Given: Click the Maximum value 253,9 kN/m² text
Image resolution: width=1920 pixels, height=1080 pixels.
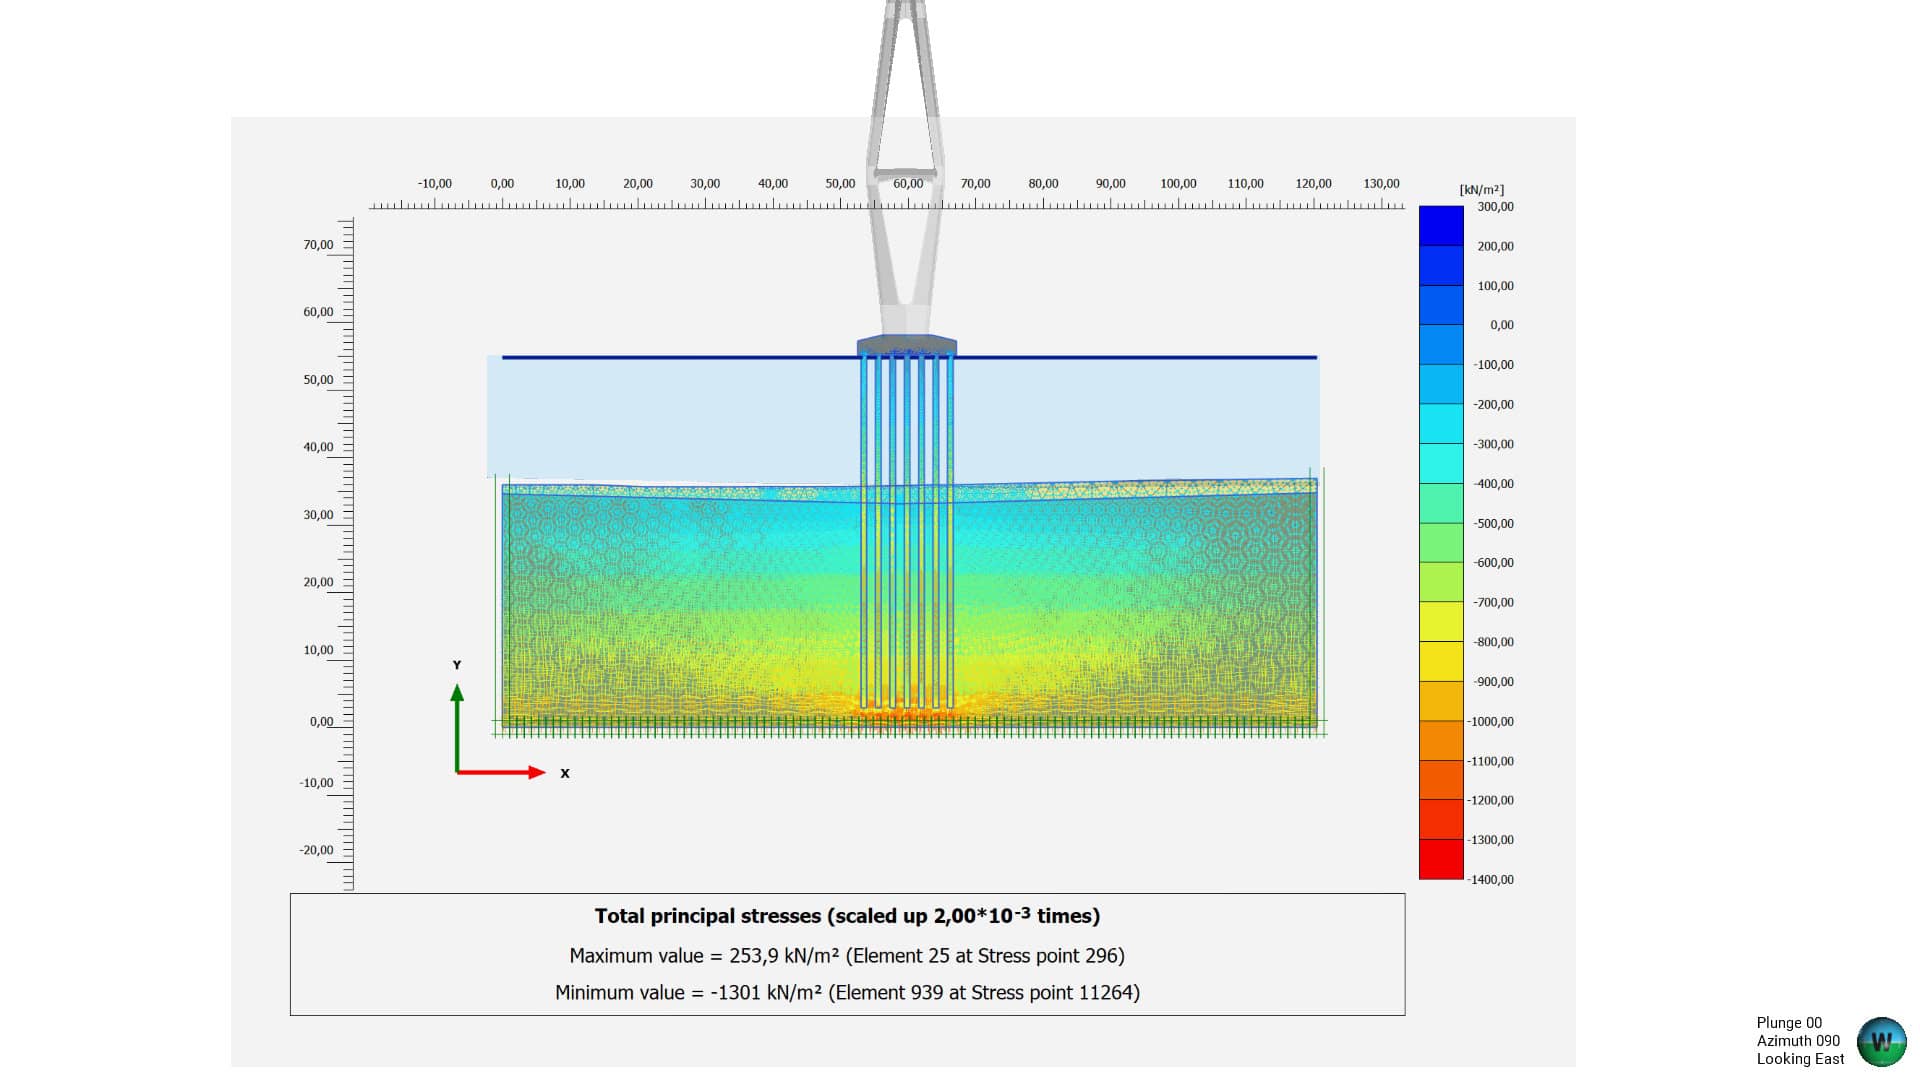Looking at the screenshot, I should 845,956.
